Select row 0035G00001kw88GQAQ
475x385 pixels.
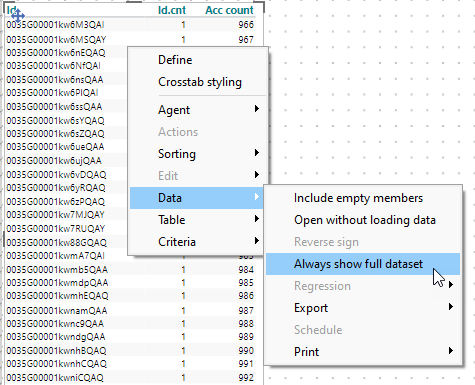click(56, 242)
